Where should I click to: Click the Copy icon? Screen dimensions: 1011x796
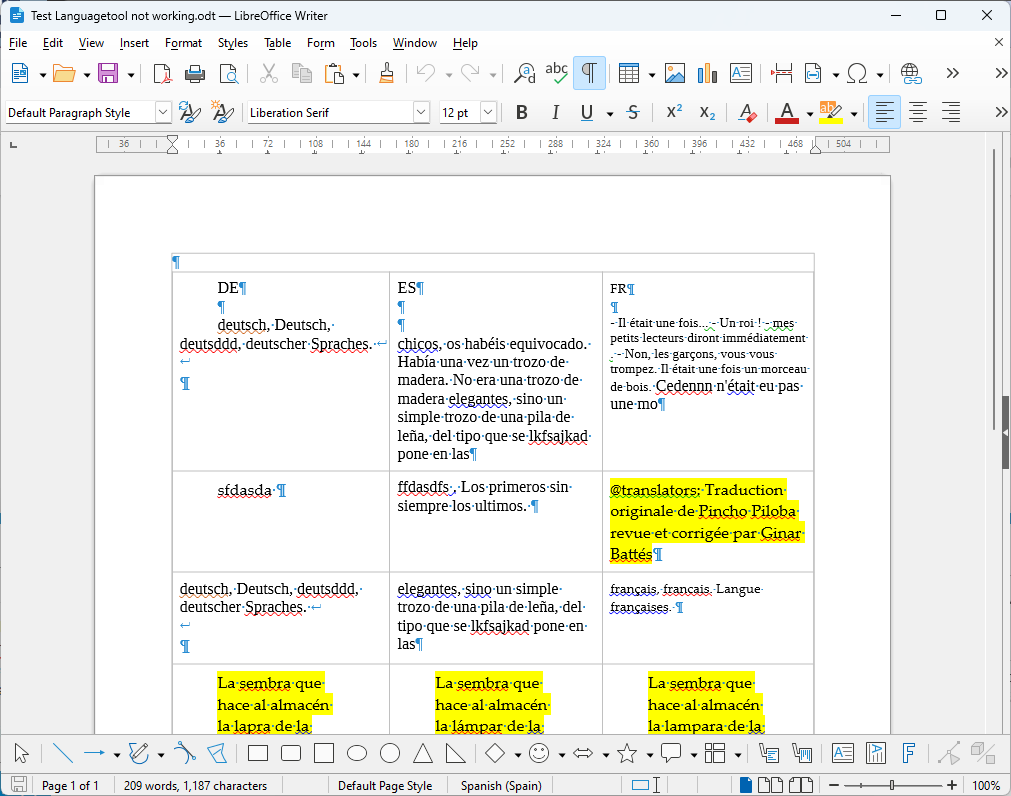(301, 73)
